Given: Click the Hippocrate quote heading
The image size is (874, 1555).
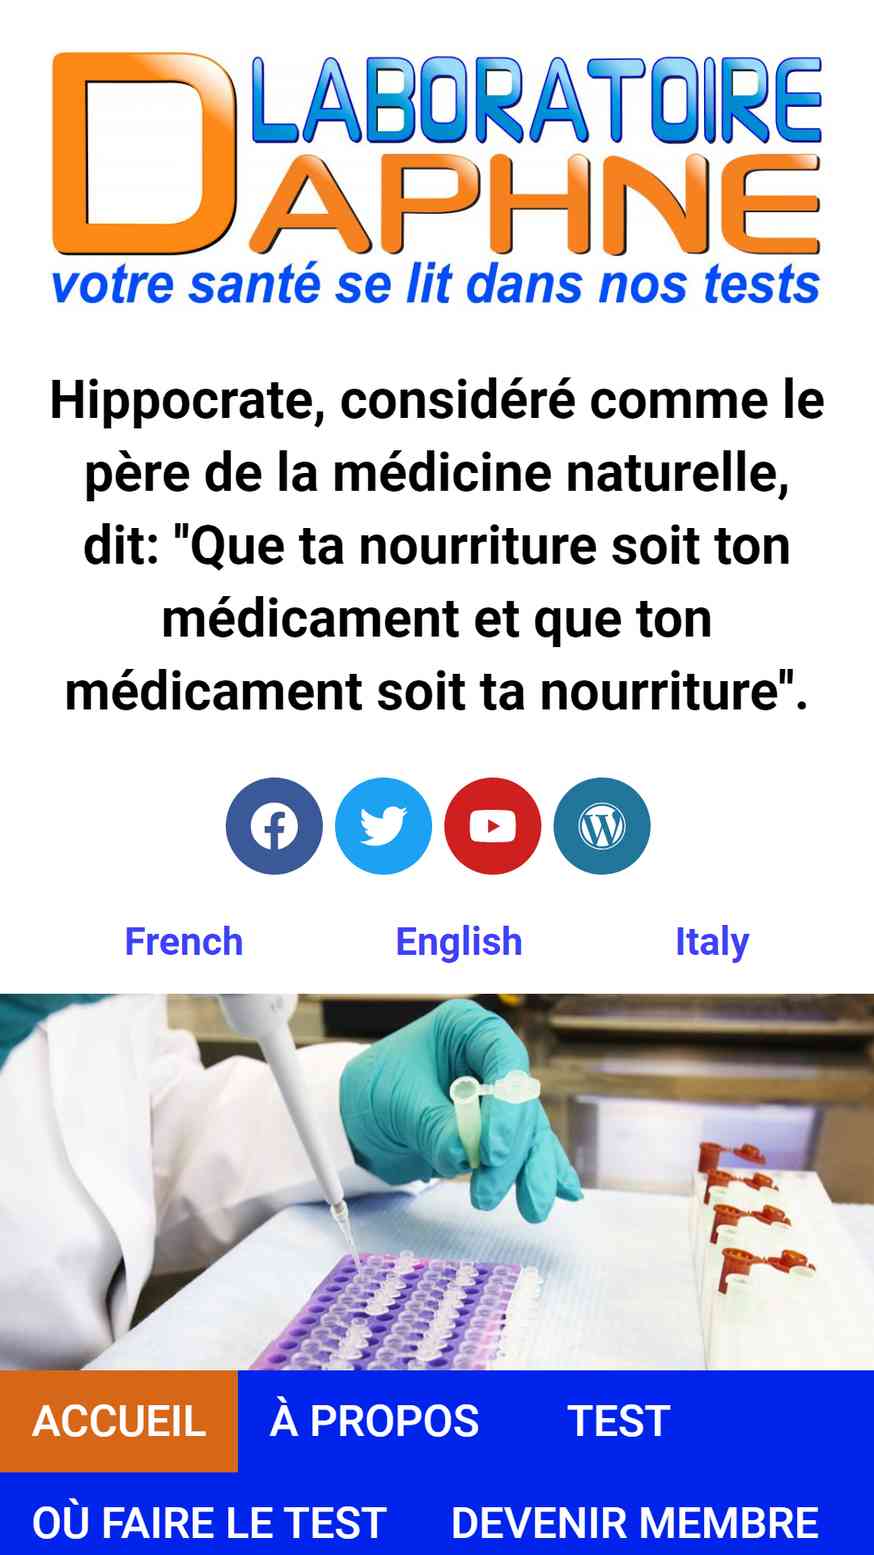Looking at the screenshot, I should (437, 545).
